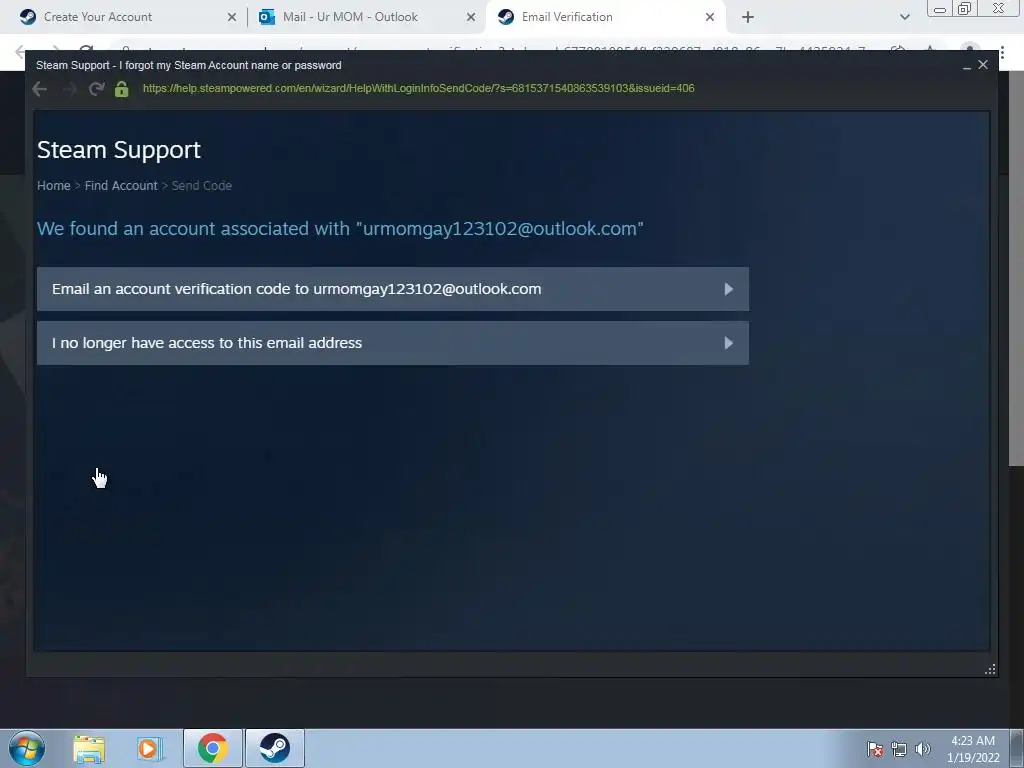Image resolution: width=1024 pixels, height=768 pixels.
Task: Open Chrome tab search dropdown
Action: coord(904,18)
